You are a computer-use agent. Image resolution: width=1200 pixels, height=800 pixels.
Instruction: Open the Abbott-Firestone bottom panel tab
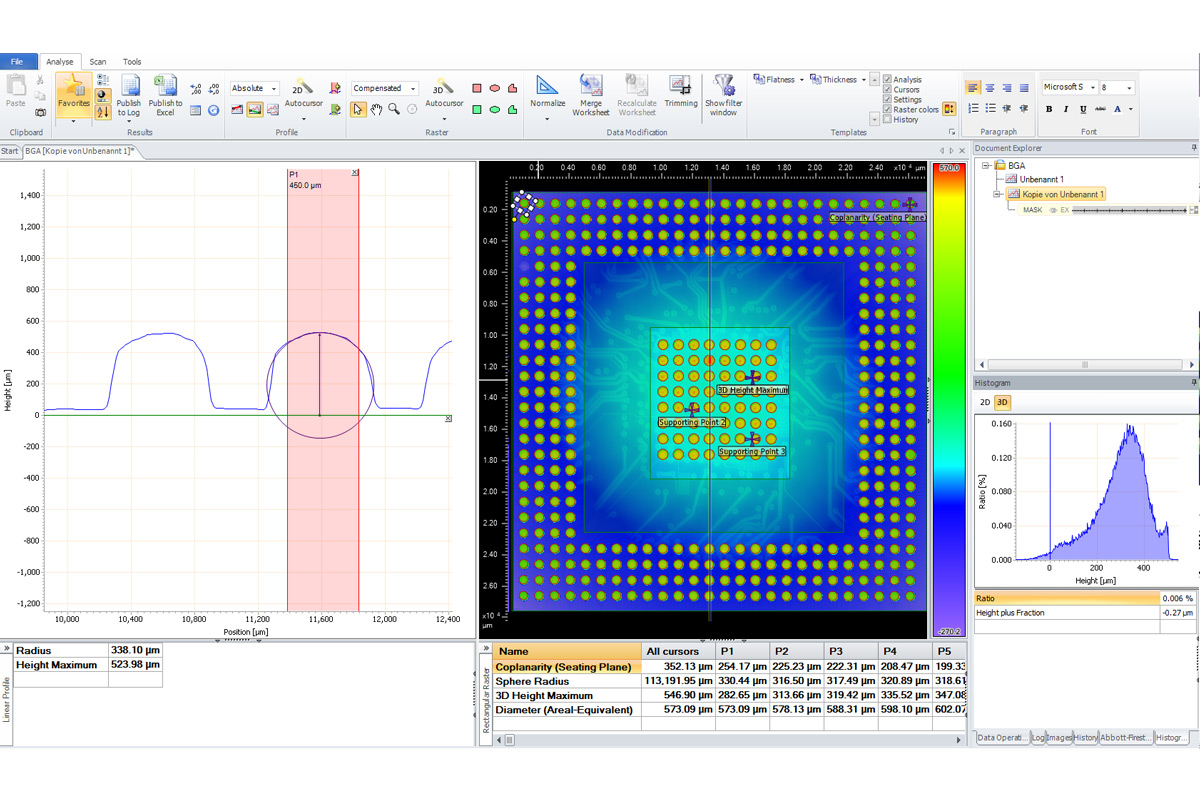pos(1125,737)
